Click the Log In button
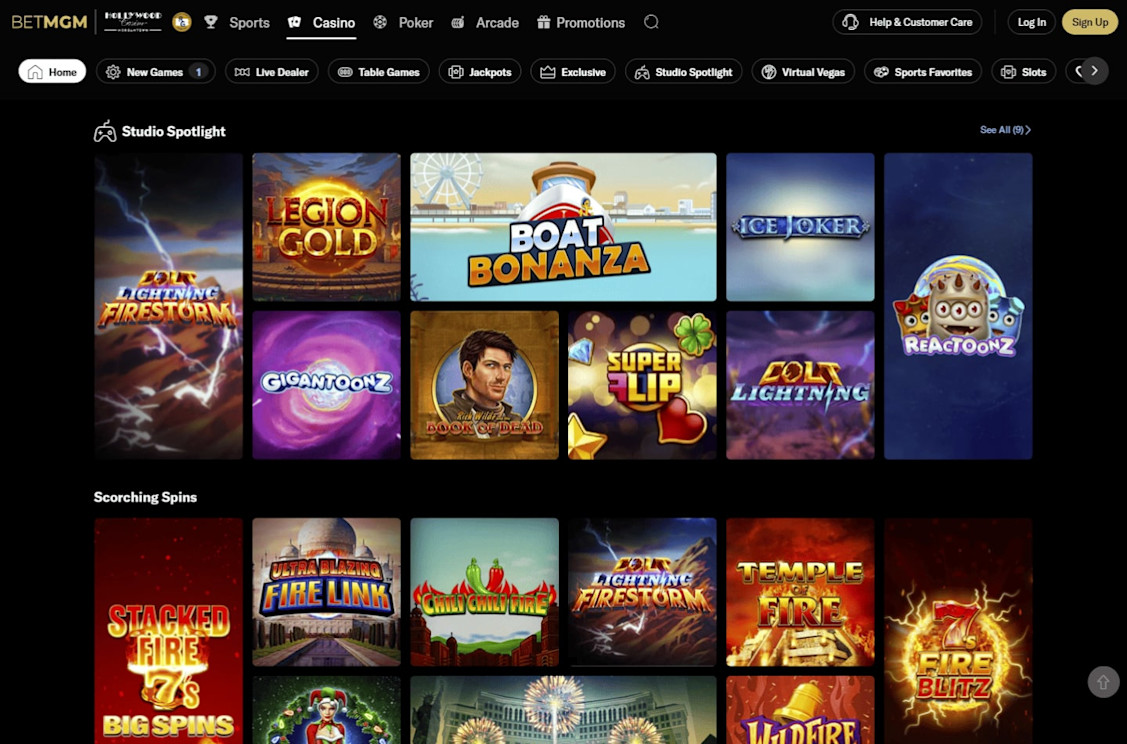1127x744 pixels. pos(1031,22)
